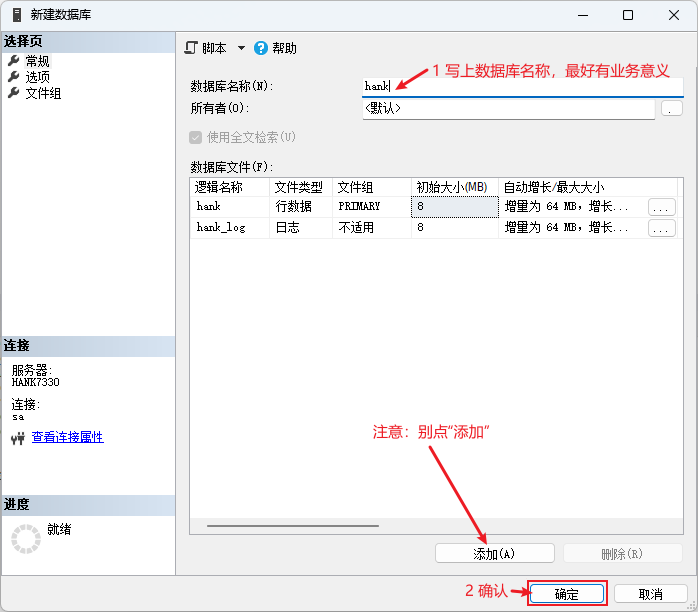Image resolution: width=698 pixels, height=612 pixels.
Task: Expand the script dropdown arrow
Action: coord(241,48)
